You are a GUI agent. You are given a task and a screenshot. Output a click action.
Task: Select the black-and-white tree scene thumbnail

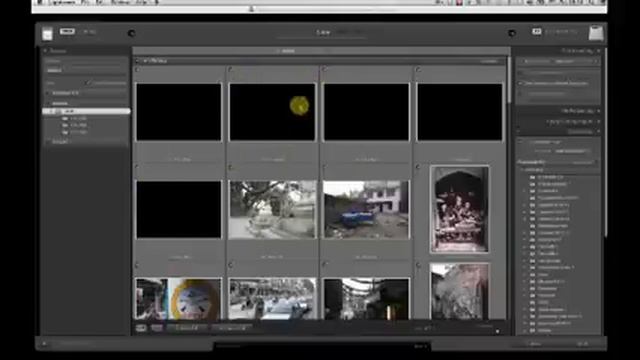pyautogui.click(x=272, y=210)
